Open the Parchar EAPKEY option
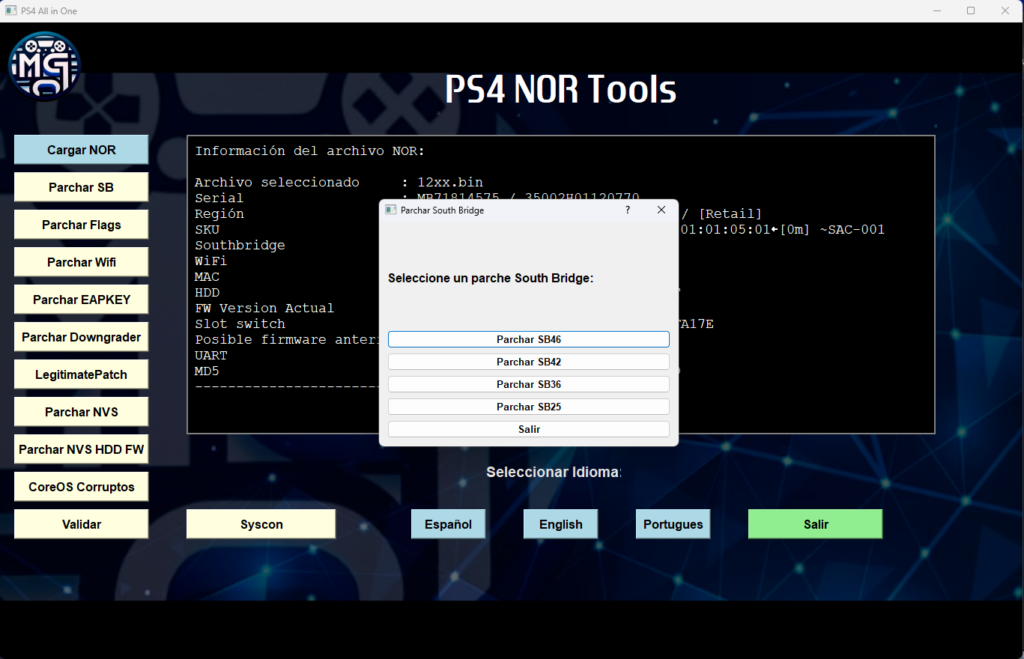The image size is (1024, 659). click(x=81, y=299)
